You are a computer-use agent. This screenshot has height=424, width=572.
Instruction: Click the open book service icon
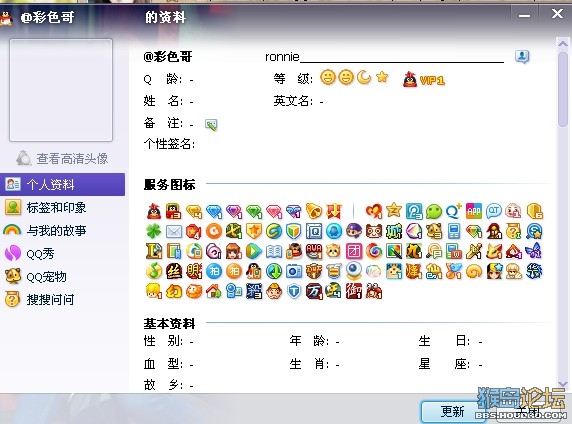(x=274, y=251)
